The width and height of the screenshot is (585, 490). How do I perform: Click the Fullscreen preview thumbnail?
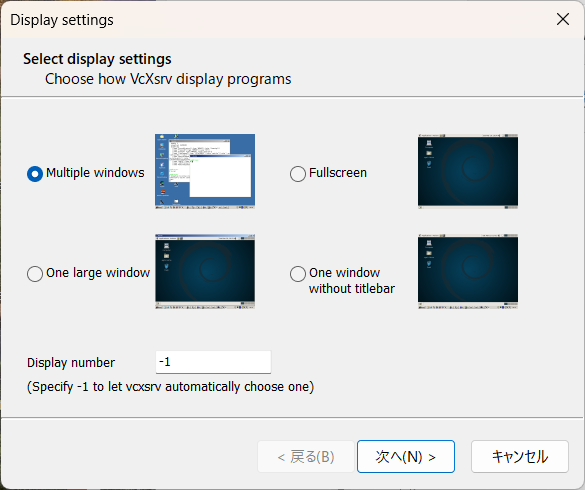click(x=468, y=171)
